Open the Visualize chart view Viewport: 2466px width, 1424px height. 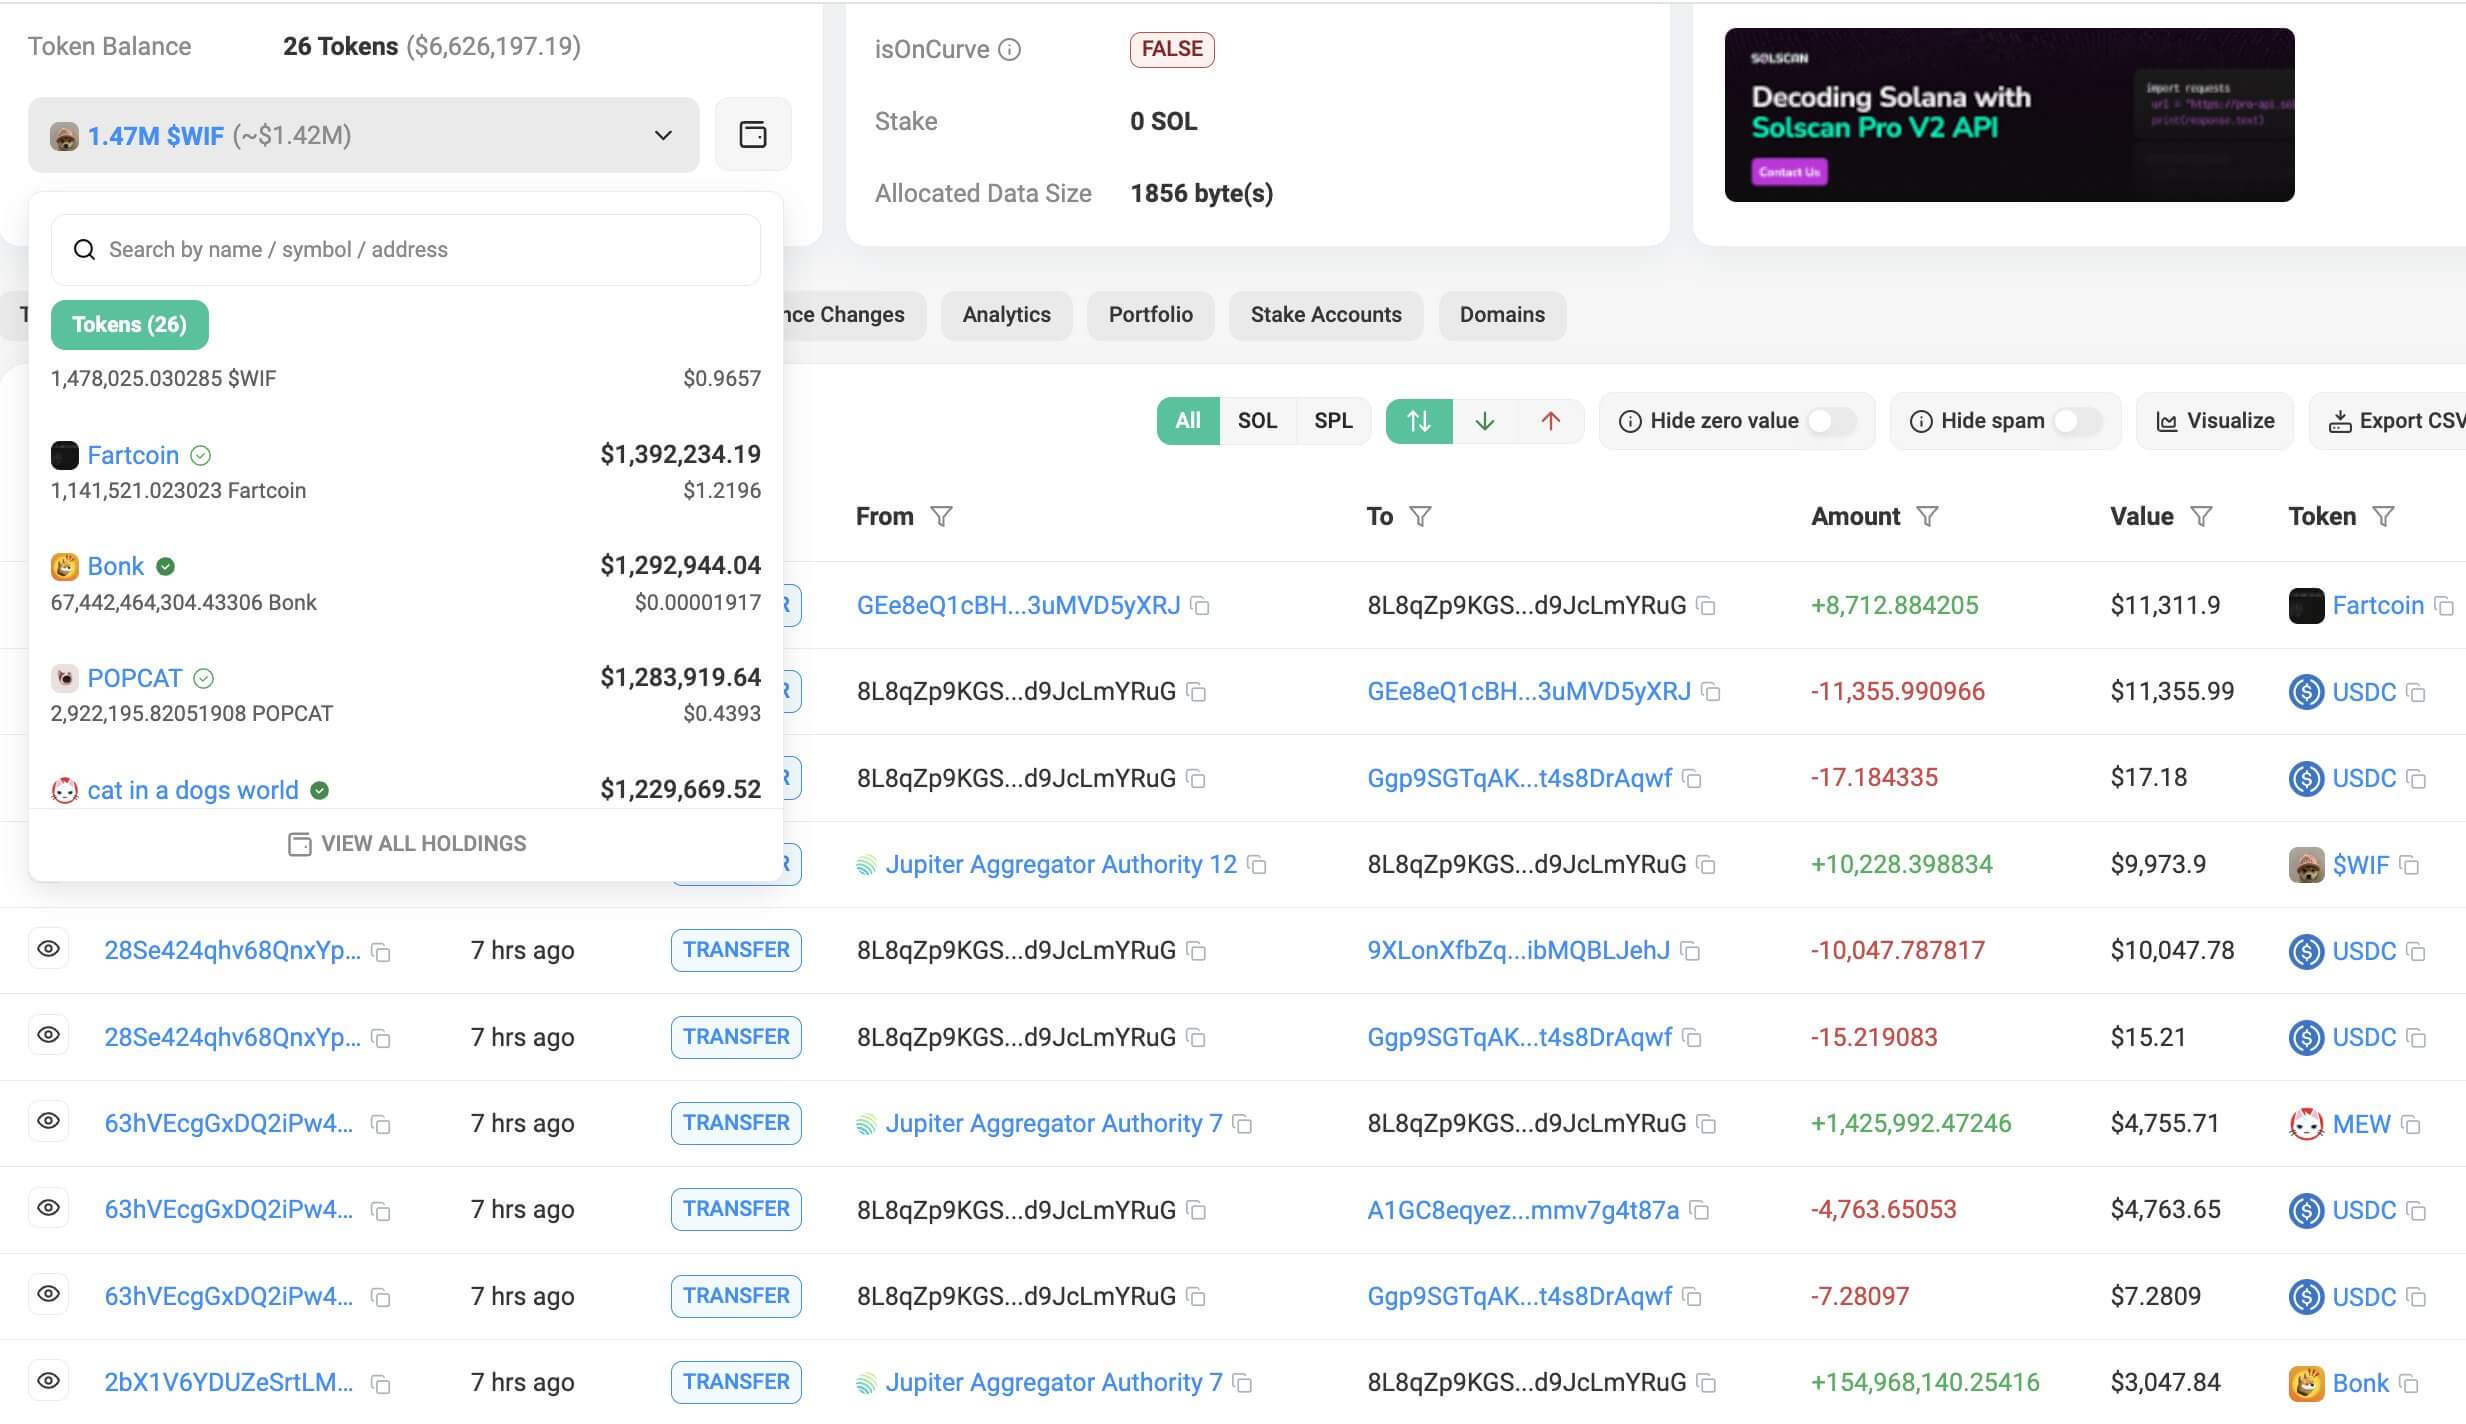[2215, 420]
